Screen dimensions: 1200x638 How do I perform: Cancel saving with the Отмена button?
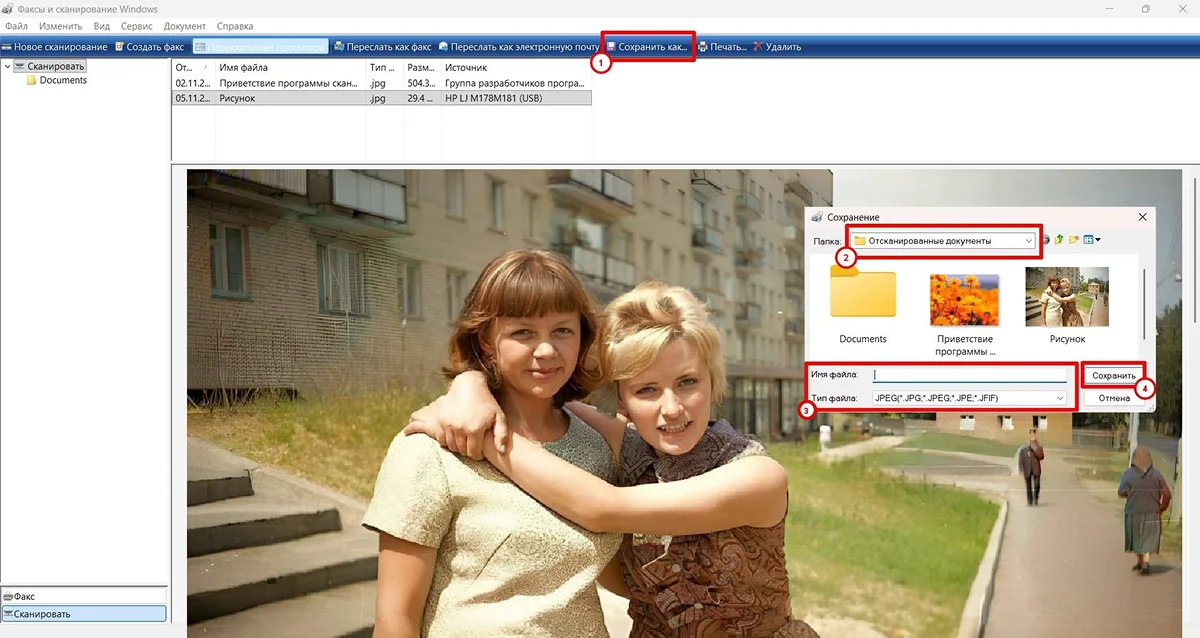click(x=1114, y=398)
